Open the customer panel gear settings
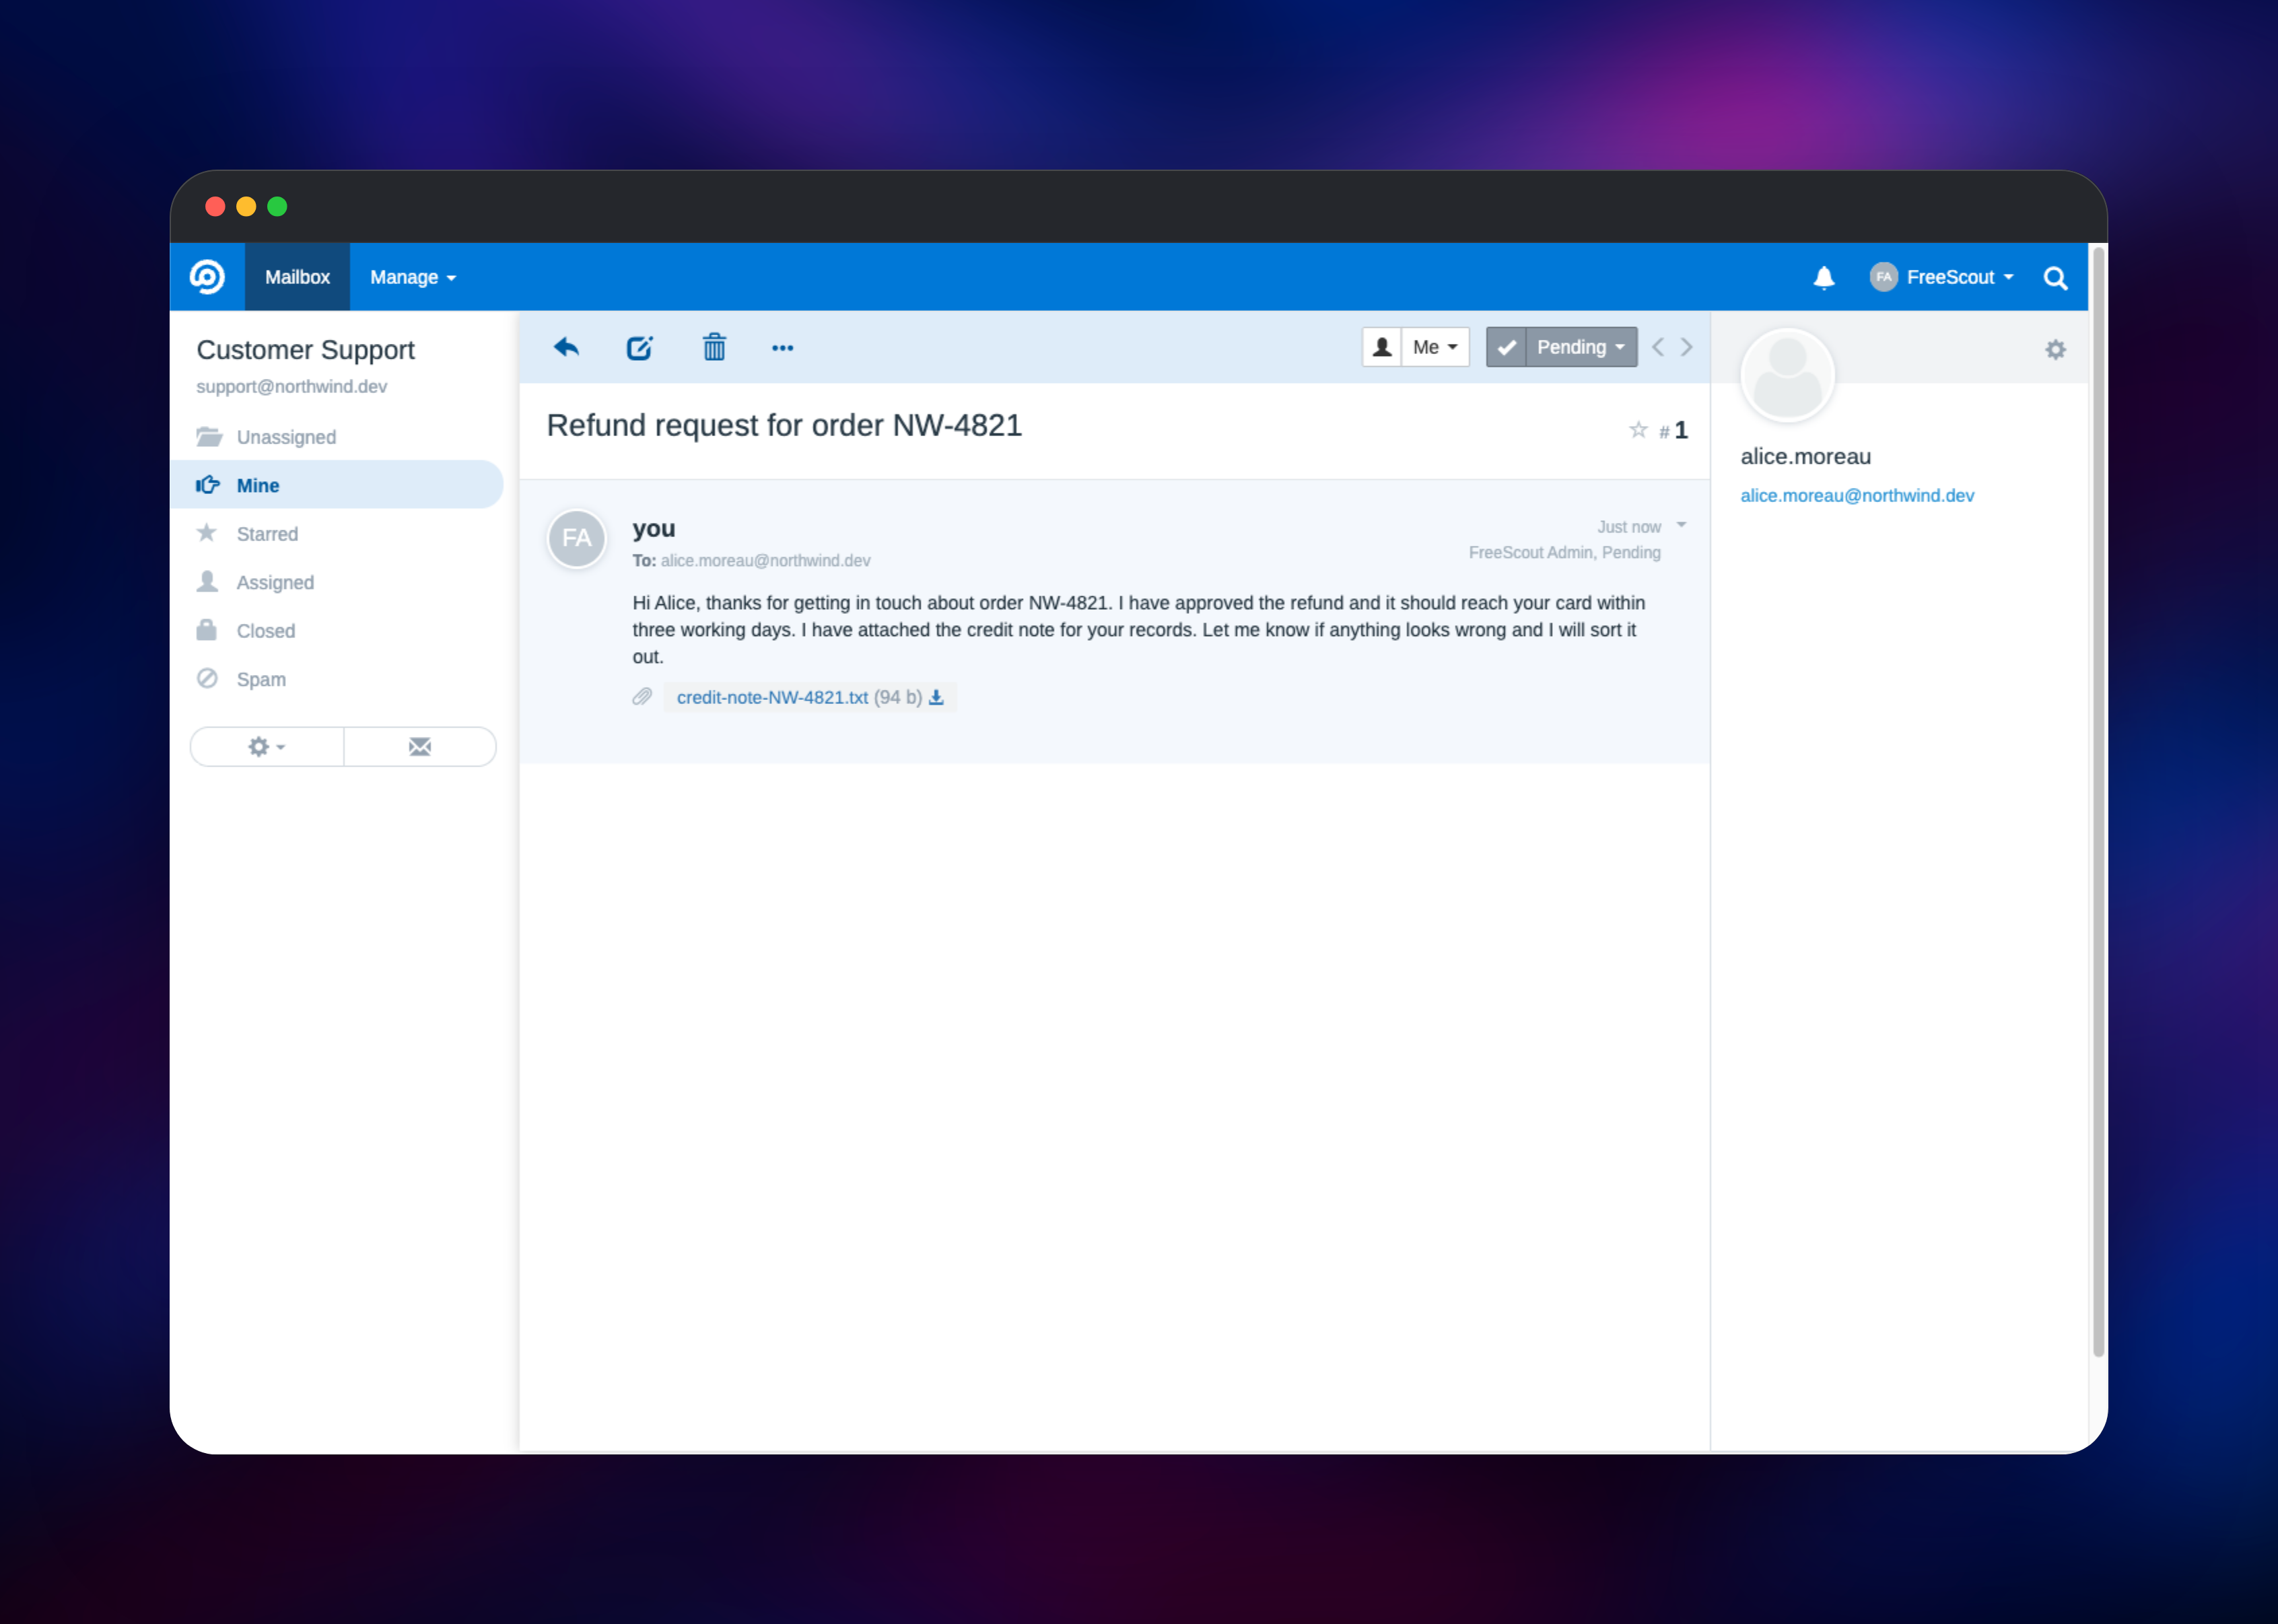Image resolution: width=2278 pixels, height=1624 pixels. pyautogui.click(x=2055, y=349)
